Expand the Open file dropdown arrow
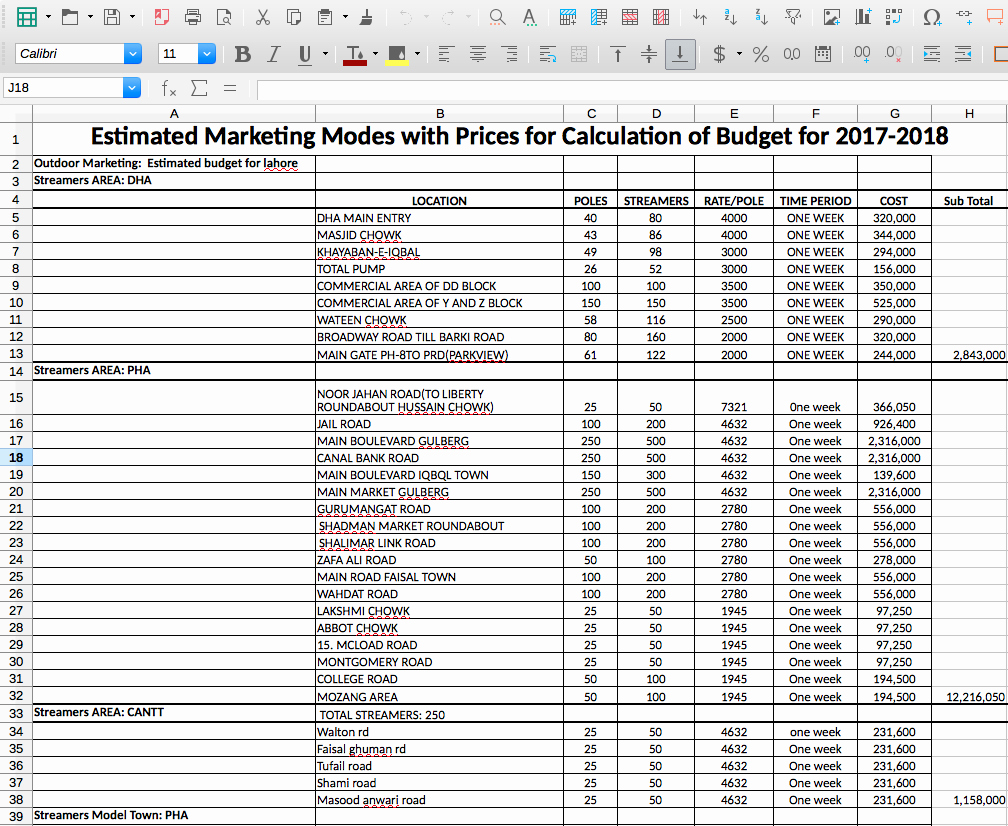The width and height of the screenshot is (1008, 826). click(x=90, y=17)
